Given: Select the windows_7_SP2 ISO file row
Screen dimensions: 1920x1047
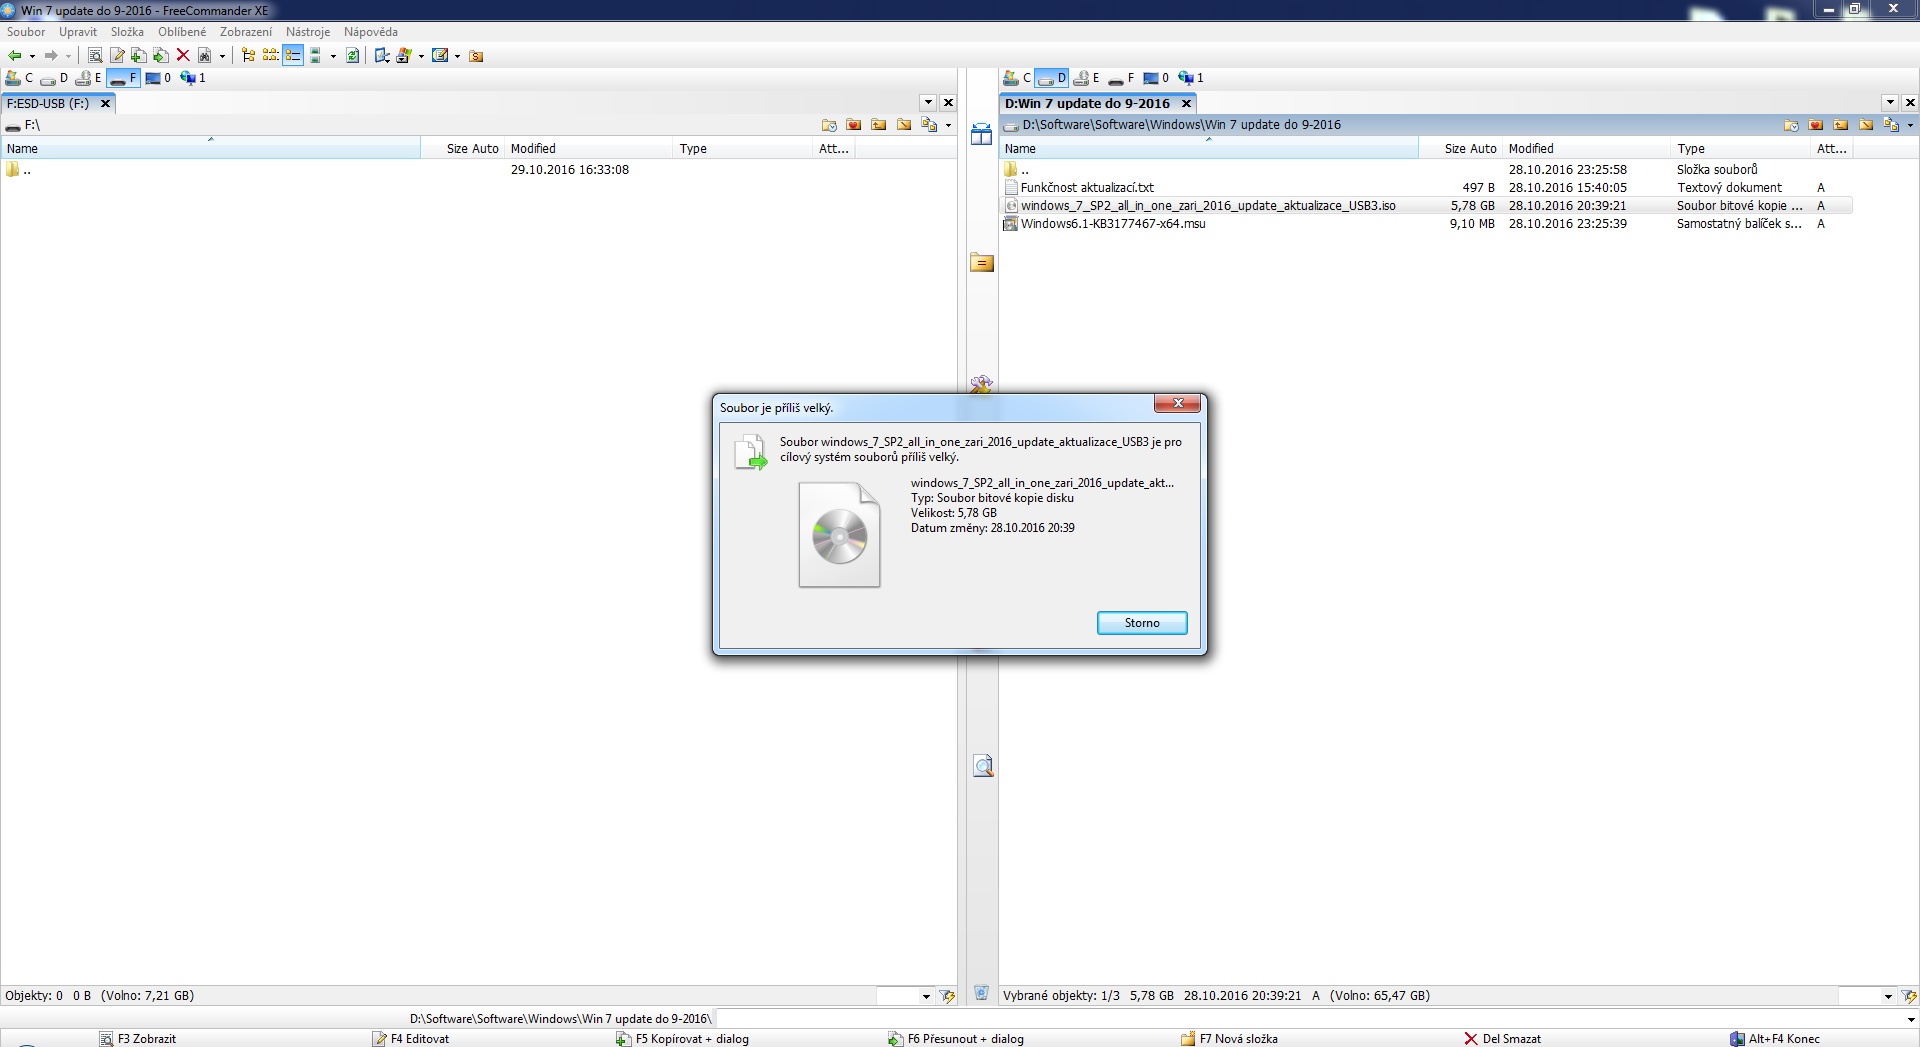Looking at the screenshot, I should (1427, 206).
